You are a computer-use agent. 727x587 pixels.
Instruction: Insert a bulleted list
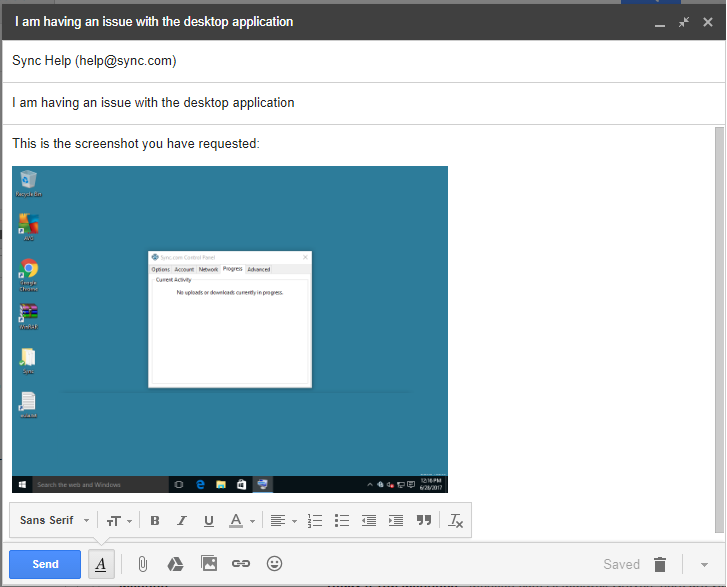(342, 521)
